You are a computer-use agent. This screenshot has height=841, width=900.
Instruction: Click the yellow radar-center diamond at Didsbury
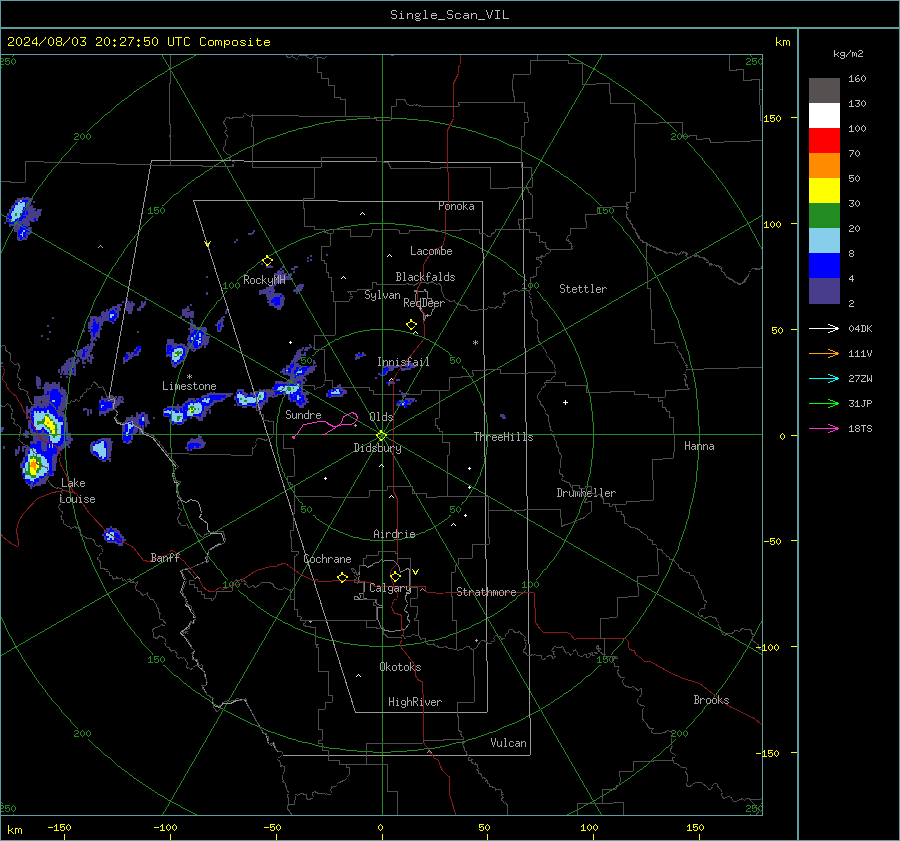click(382, 436)
